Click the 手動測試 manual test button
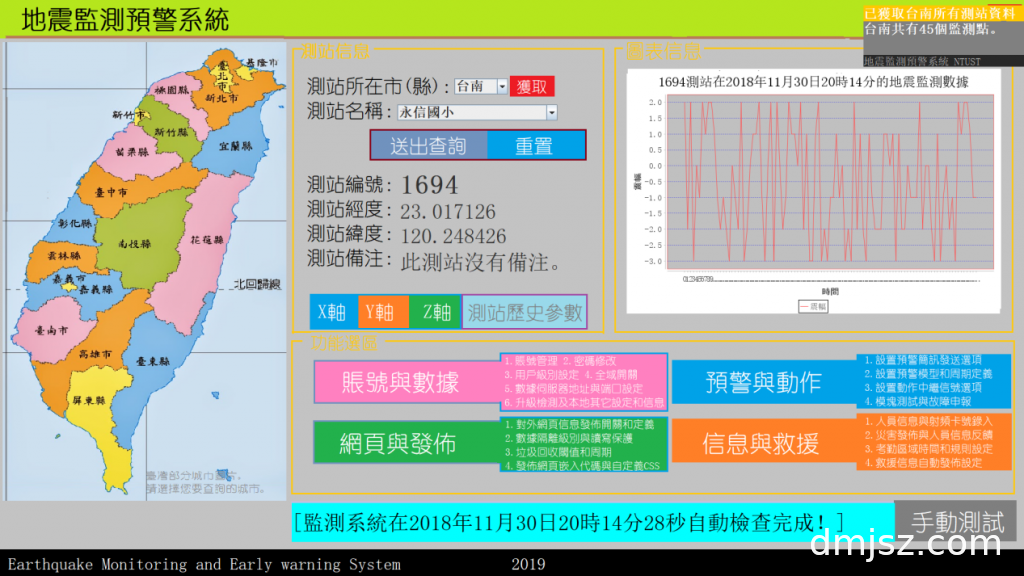This screenshot has width=1024, height=576. (956, 521)
